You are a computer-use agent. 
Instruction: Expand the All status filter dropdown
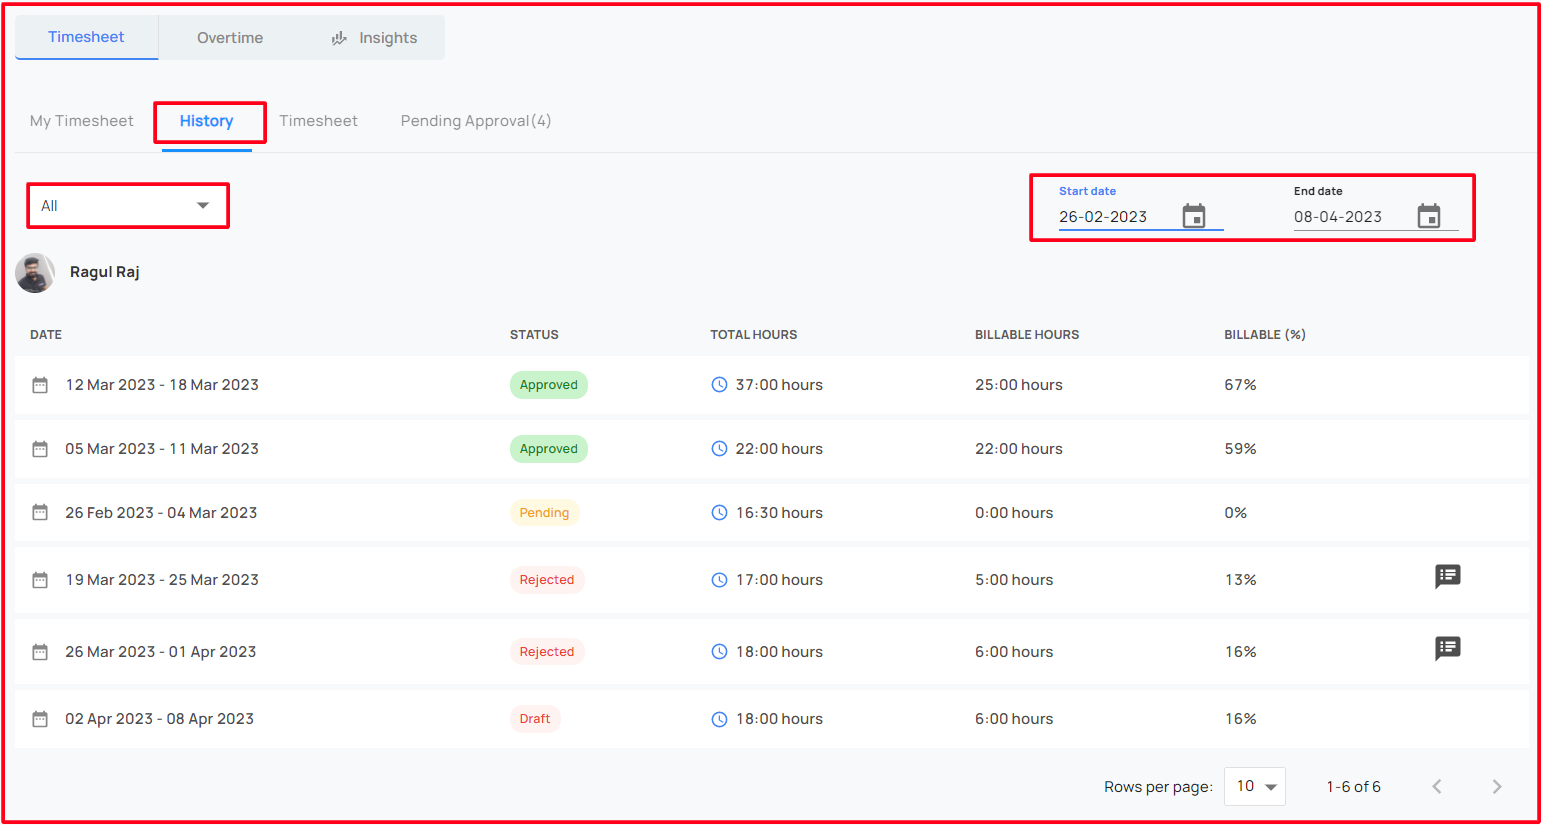point(128,206)
